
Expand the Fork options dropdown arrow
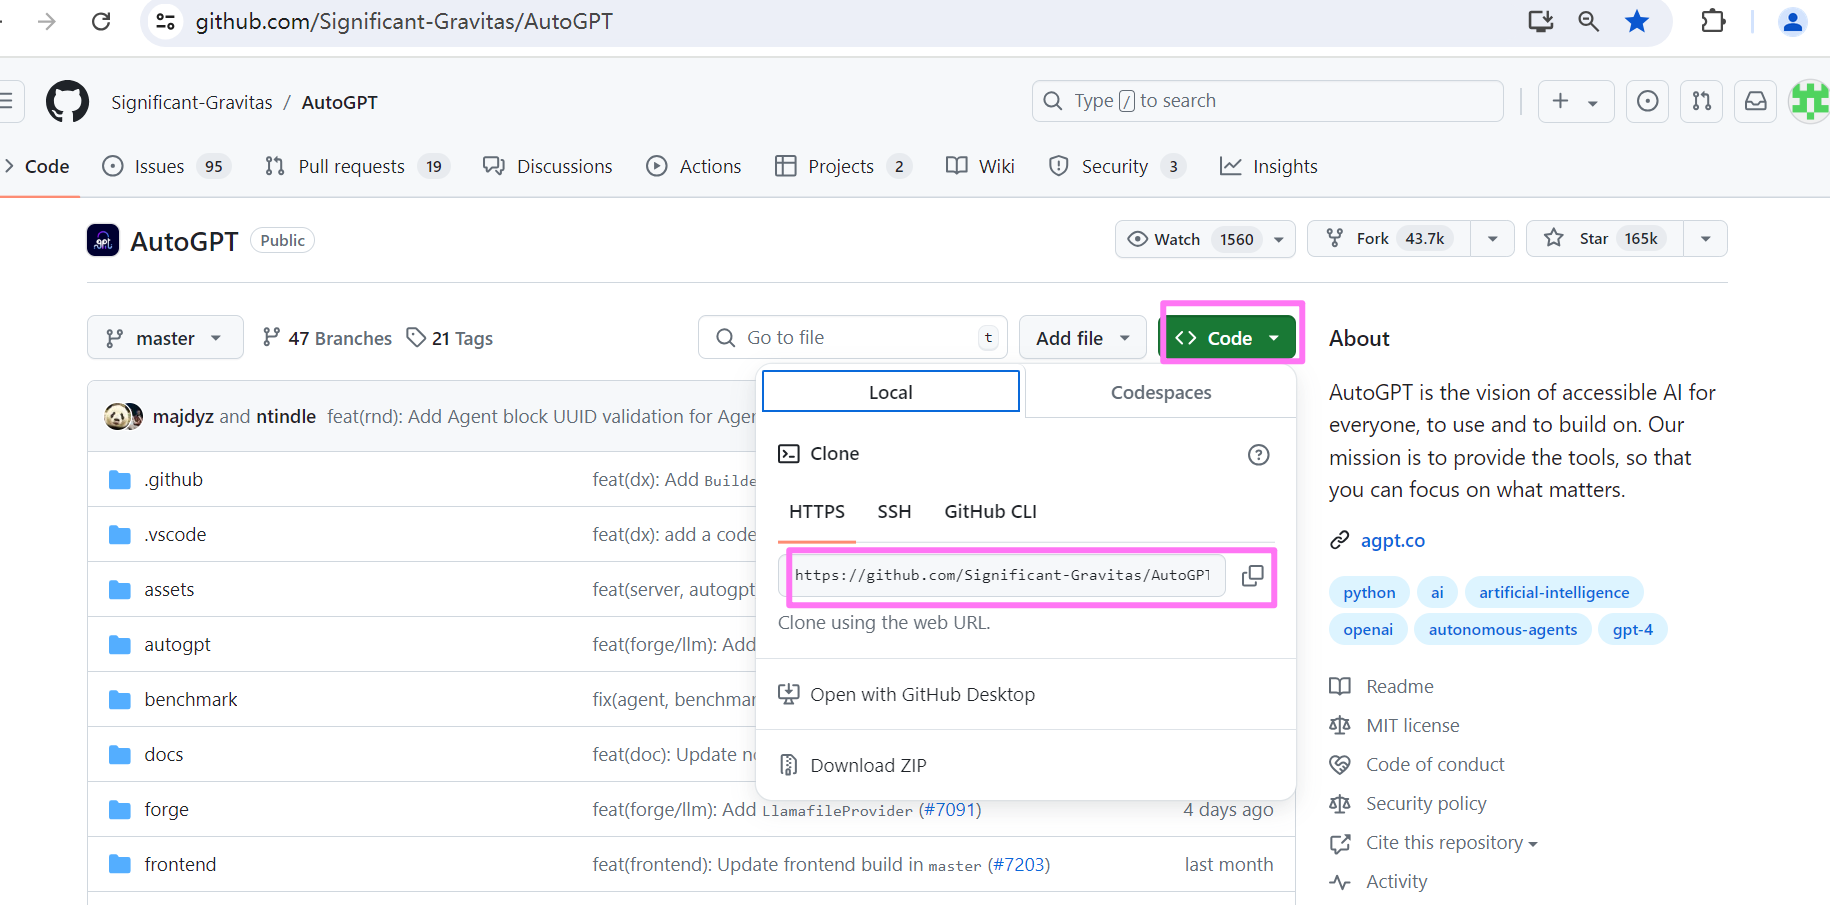(1492, 239)
